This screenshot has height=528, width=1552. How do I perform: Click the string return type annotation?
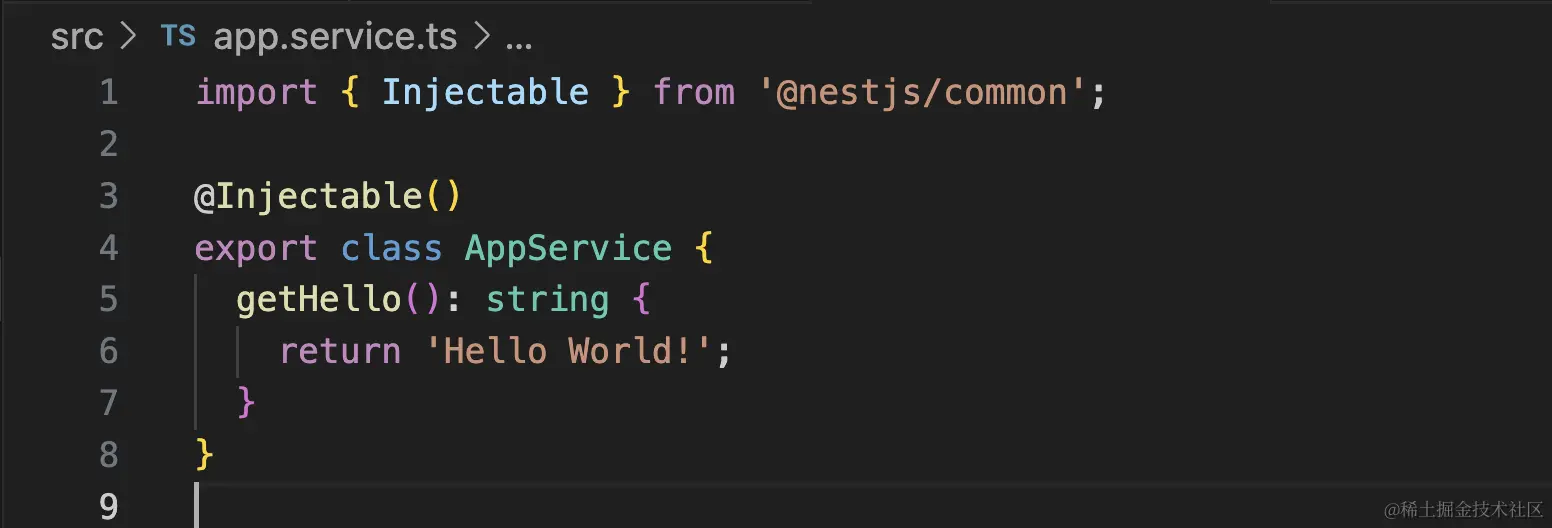(x=547, y=299)
